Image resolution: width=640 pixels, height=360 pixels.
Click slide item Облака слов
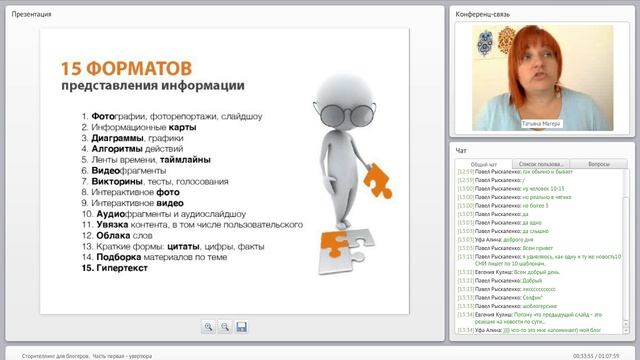(117, 236)
